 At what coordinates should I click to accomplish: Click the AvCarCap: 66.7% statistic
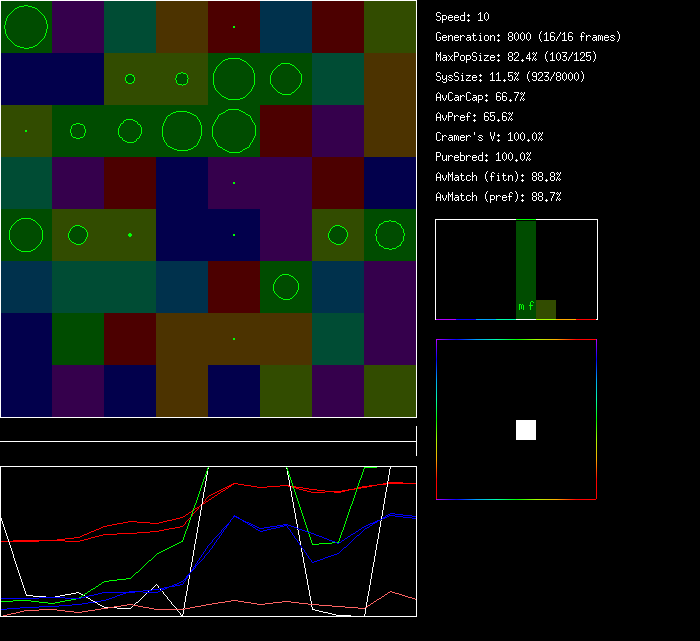[480, 97]
